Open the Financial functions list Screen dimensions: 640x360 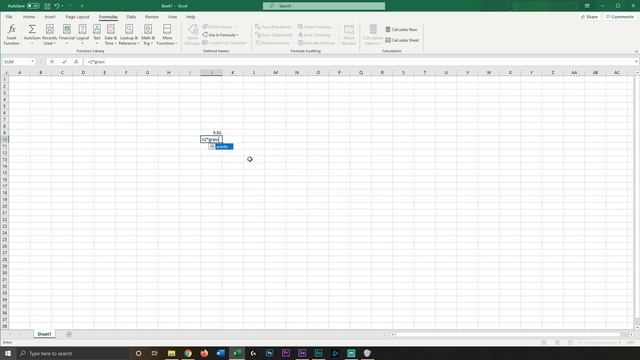pos(67,34)
